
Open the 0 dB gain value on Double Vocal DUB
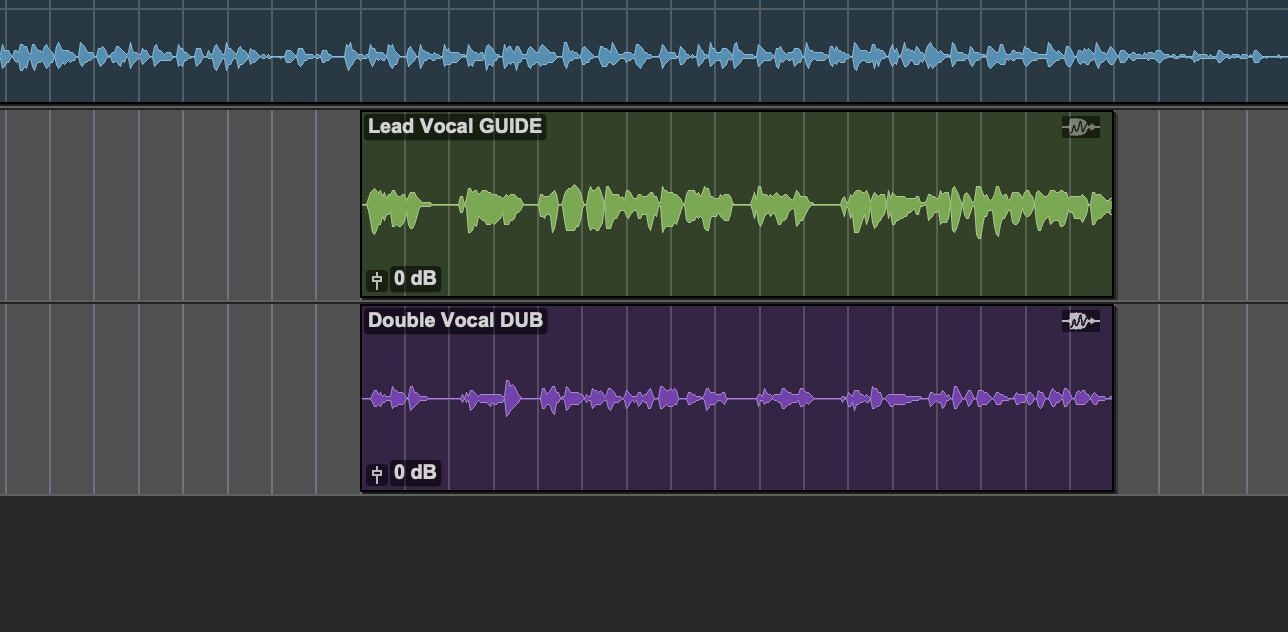[417, 473]
